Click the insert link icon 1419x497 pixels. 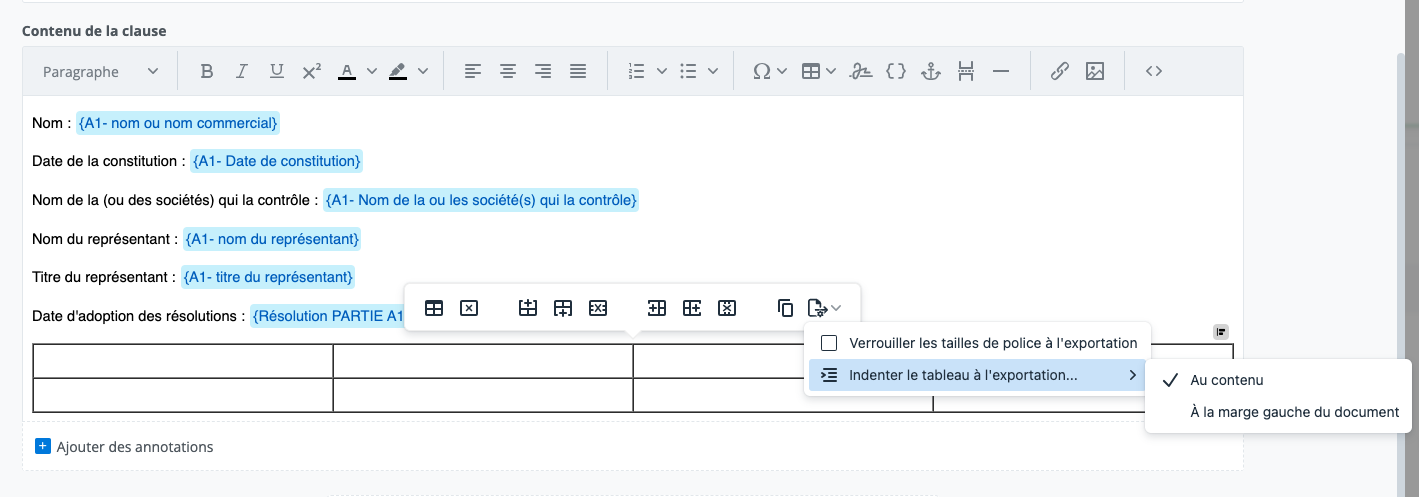click(x=1060, y=71)
